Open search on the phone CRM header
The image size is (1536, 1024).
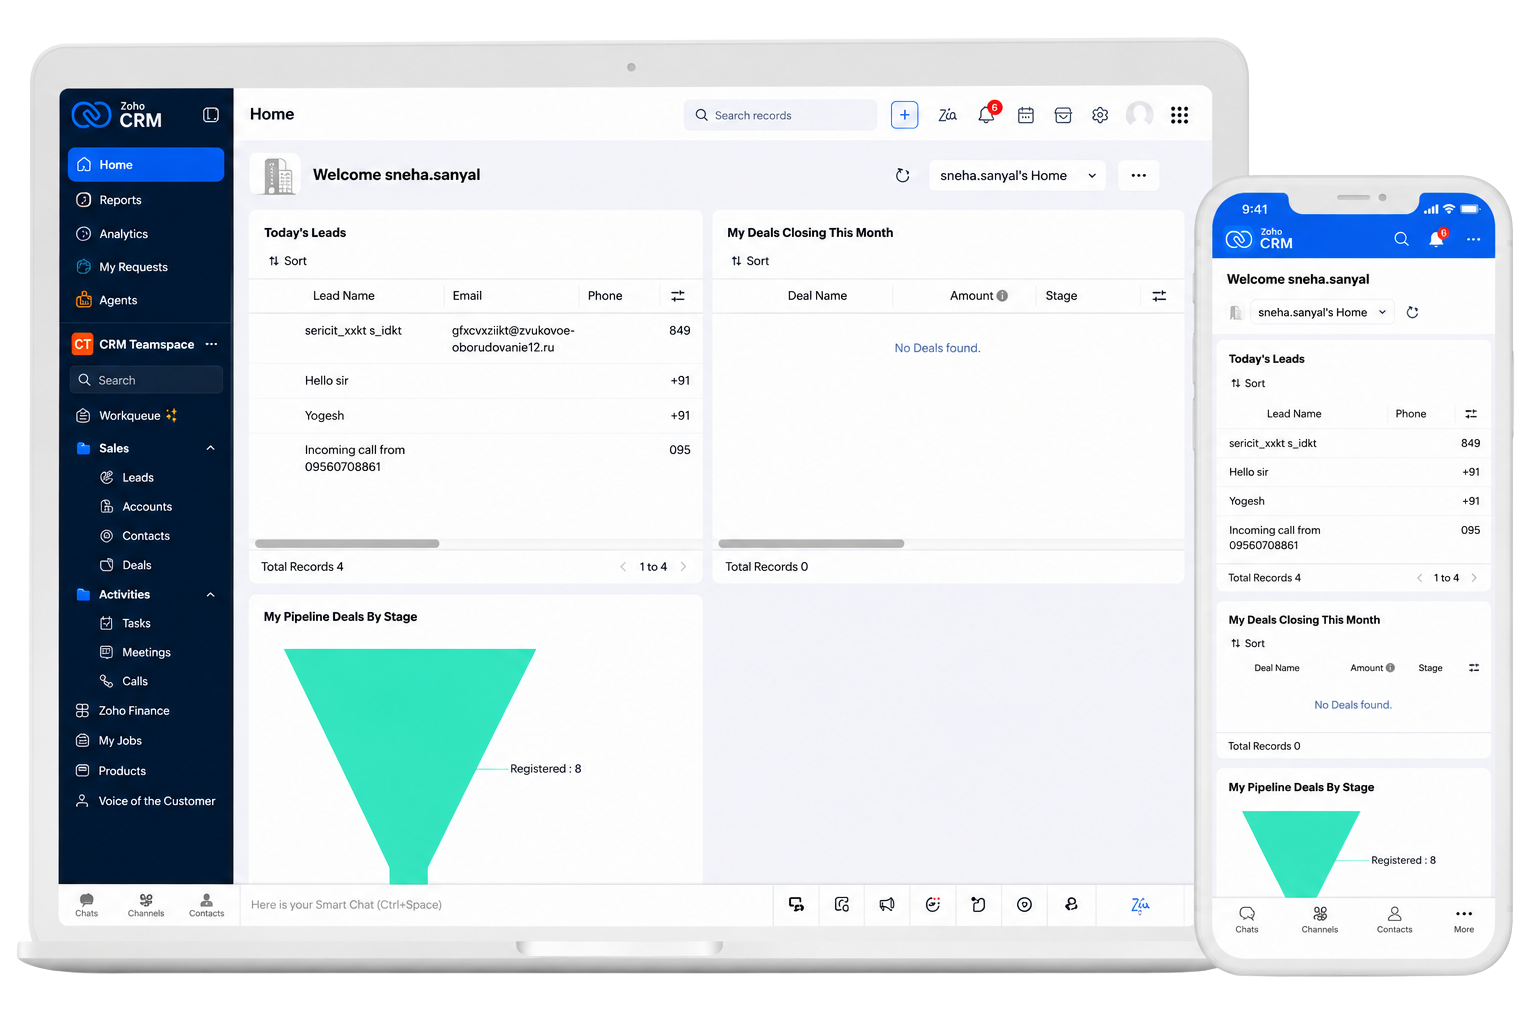click(1401, 239)
